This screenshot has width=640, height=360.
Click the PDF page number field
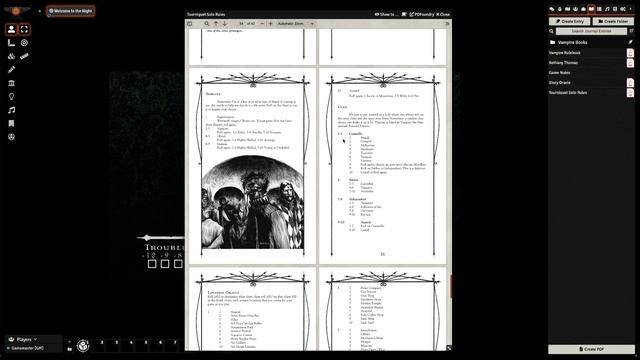pos(241,24)
